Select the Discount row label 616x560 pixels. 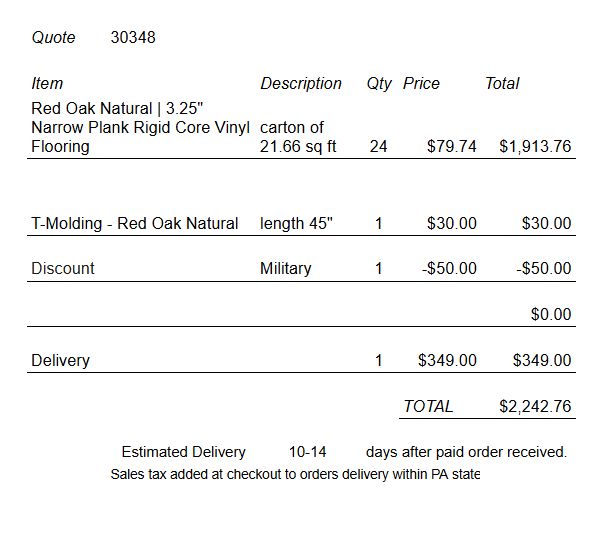(x=63, y=268)
